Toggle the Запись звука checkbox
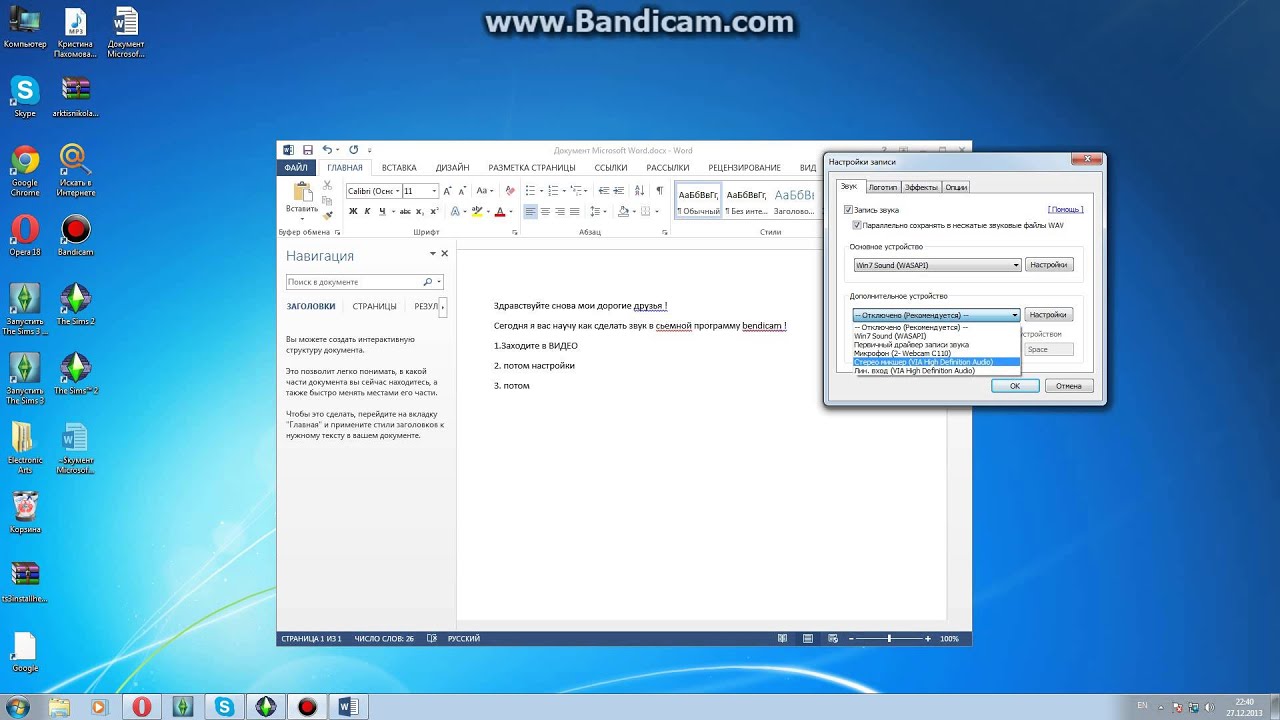1280x720 pixels. coord(848,210)
